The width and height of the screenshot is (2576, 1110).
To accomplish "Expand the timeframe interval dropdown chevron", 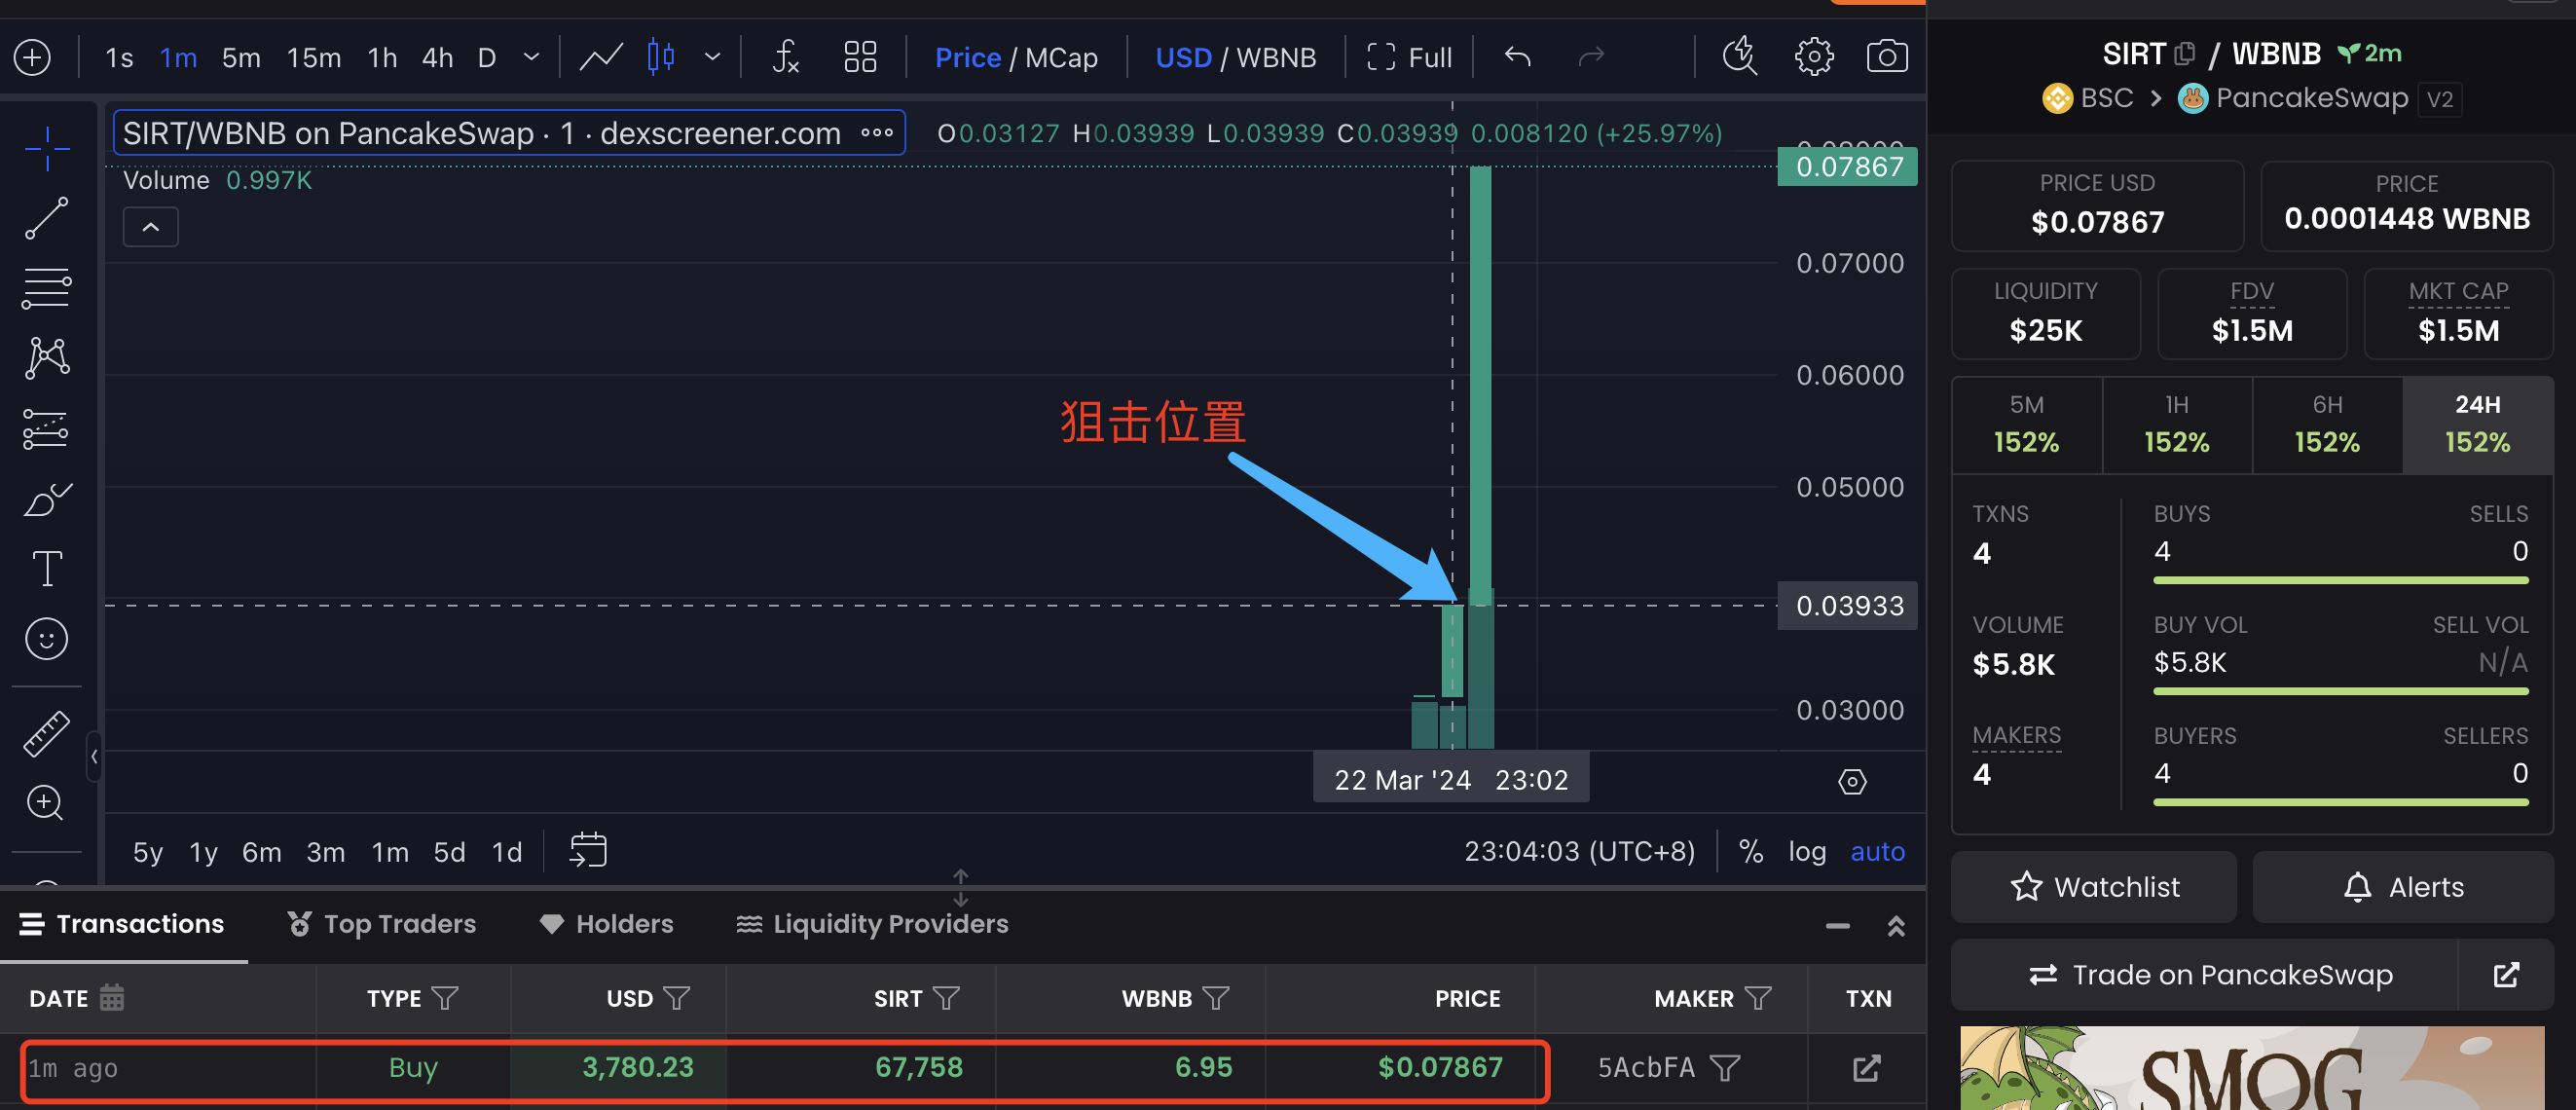I will (x=531, y=57).
